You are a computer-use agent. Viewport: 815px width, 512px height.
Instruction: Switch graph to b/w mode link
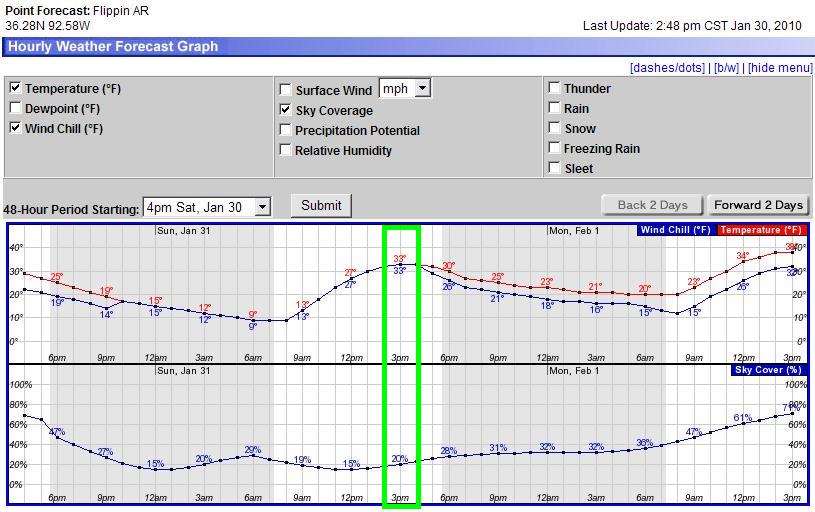coord(725,68)
